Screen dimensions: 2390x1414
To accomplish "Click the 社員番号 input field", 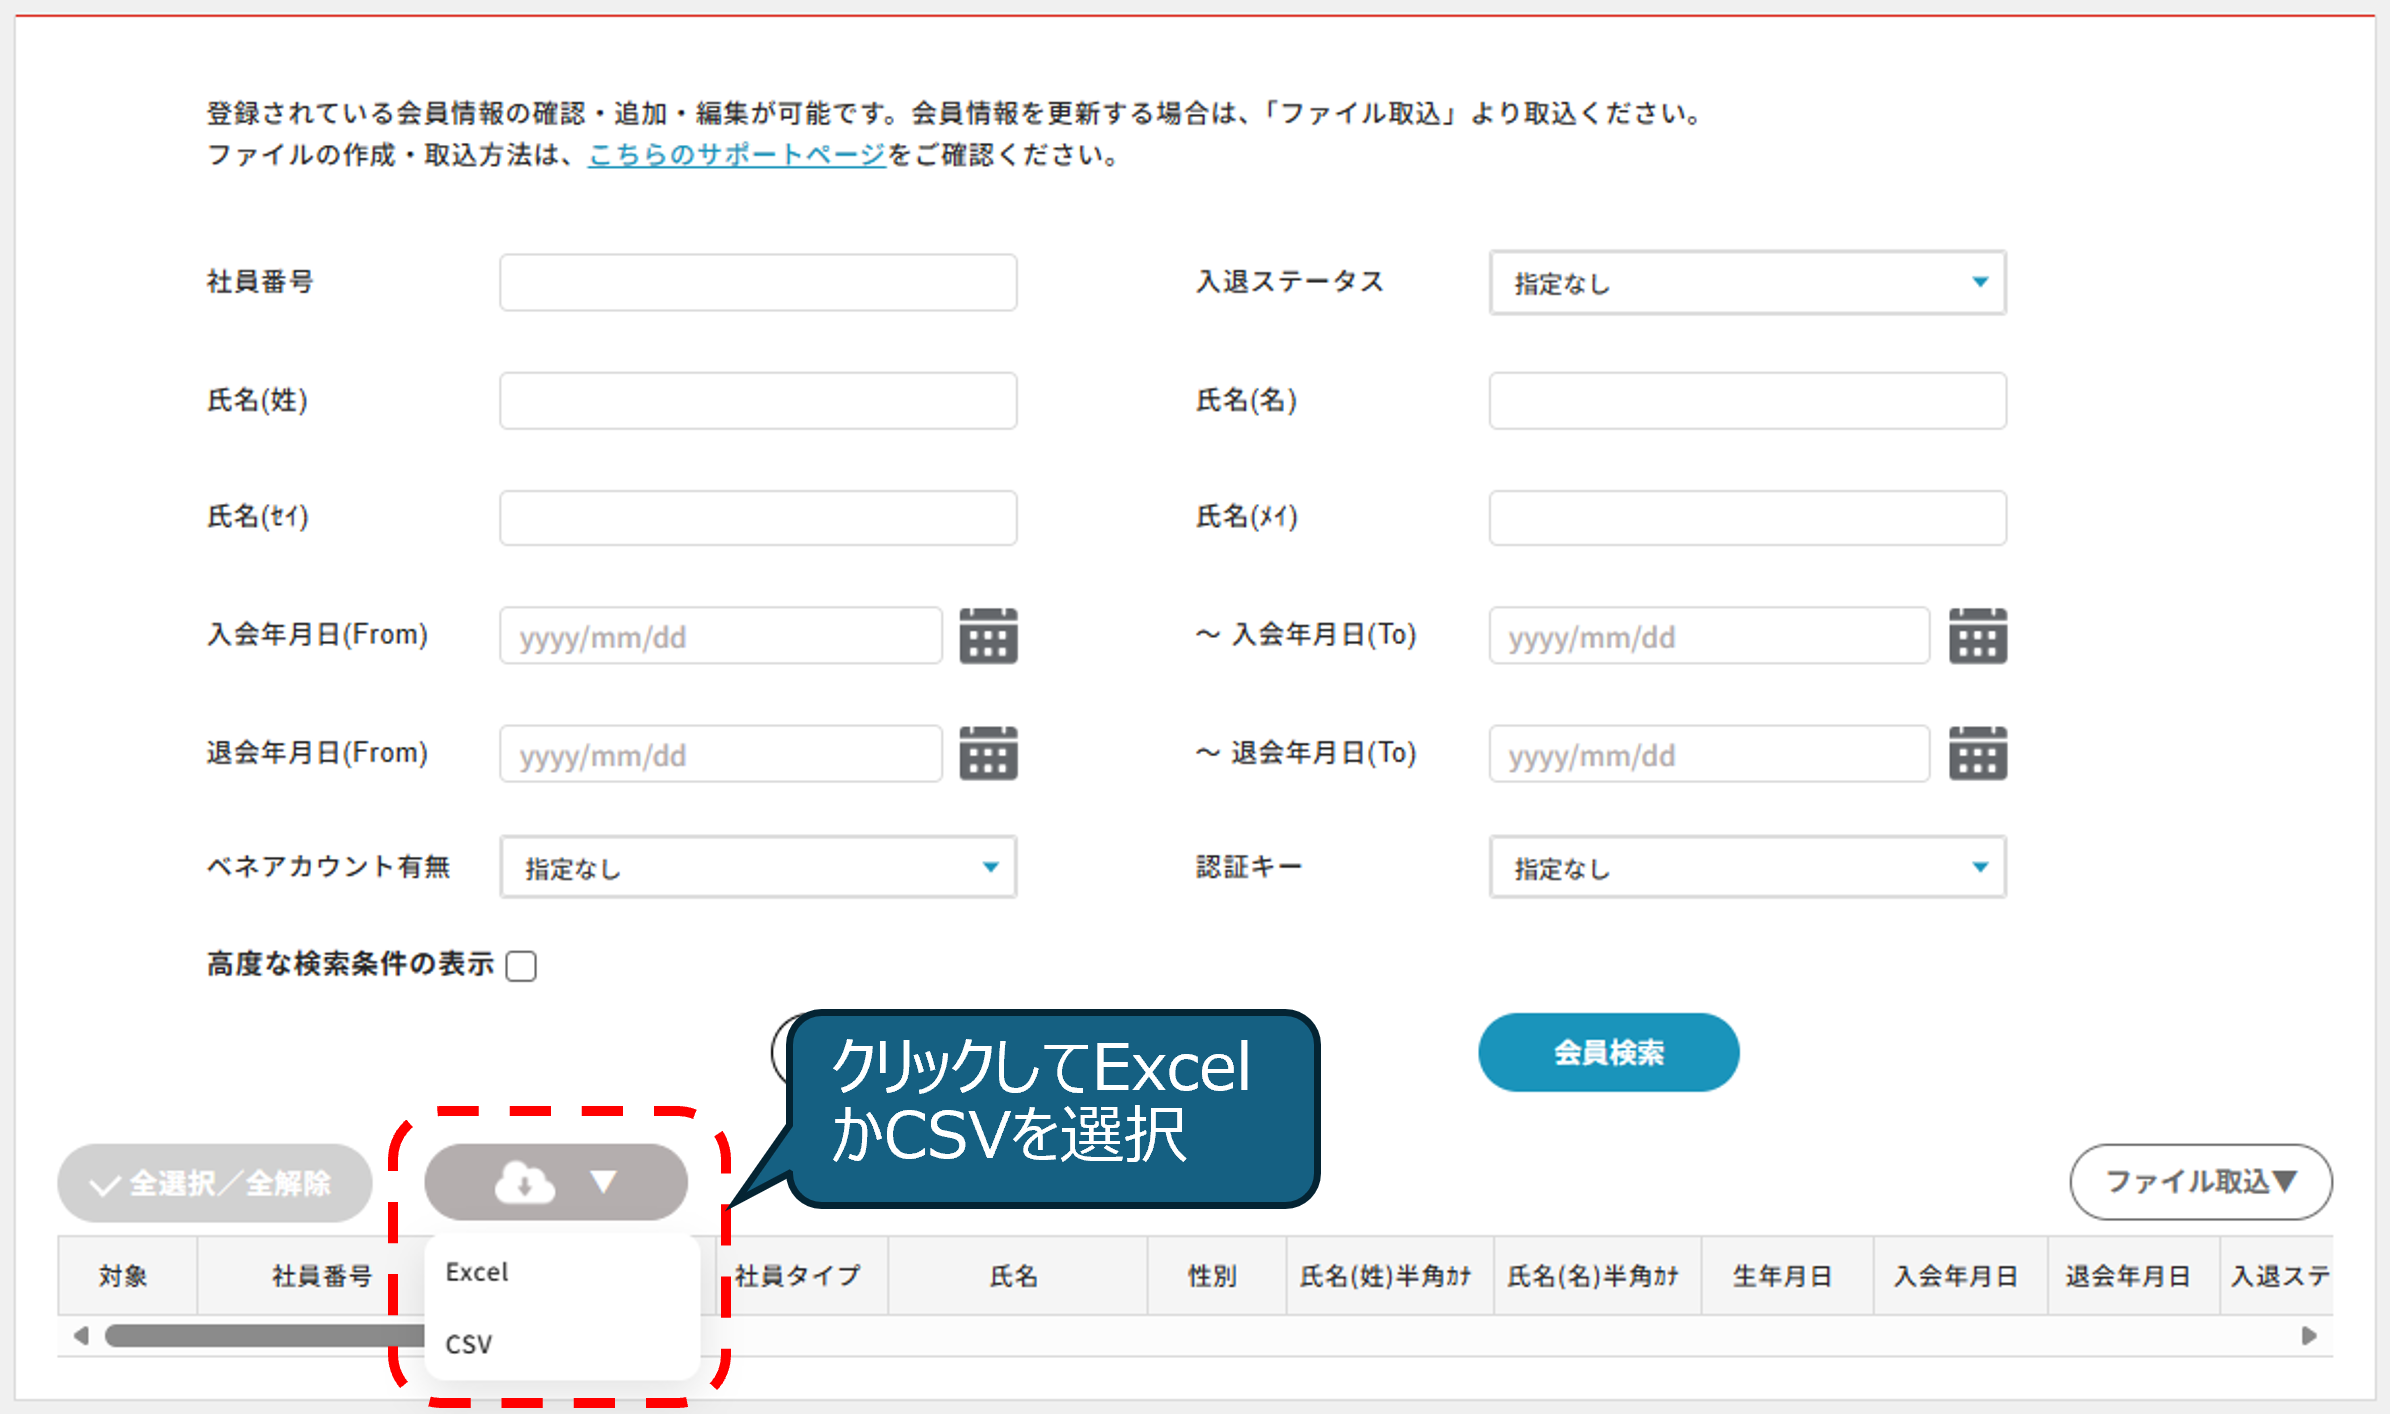I will (758, 283).
